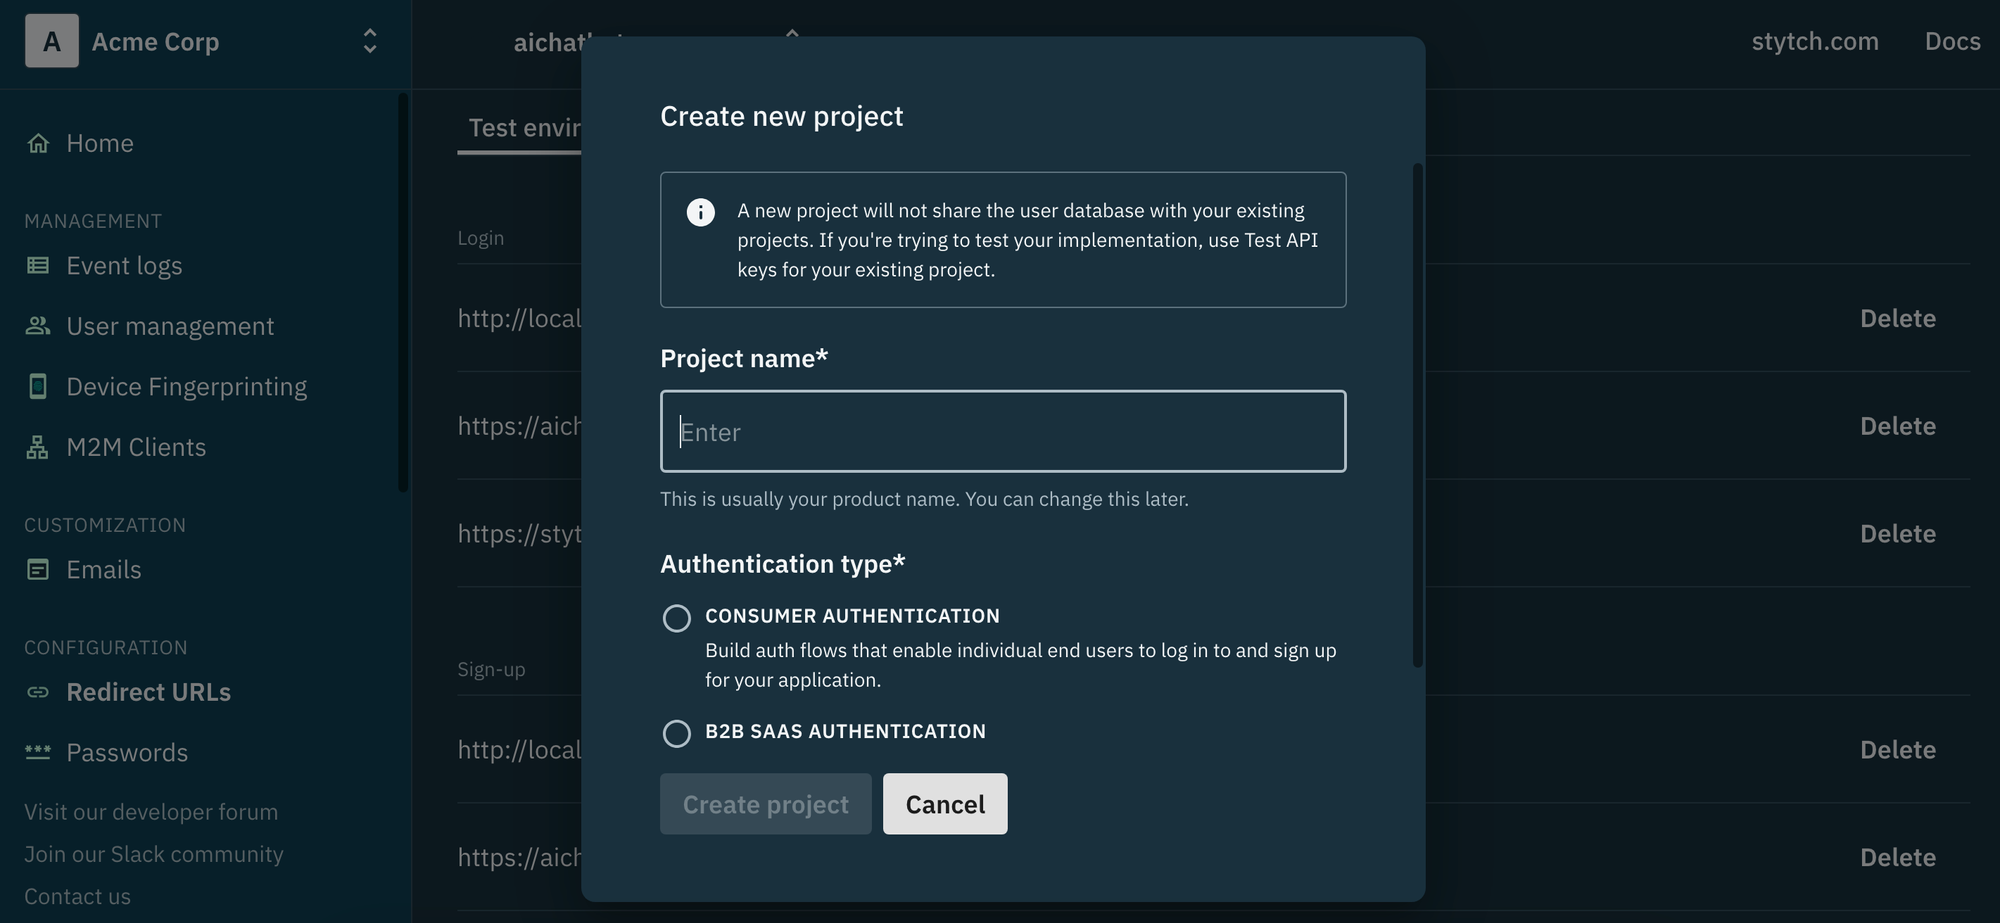Click the Acme Corp avatar letter A
Viewport: 2000px width, 923px height.
(52, 42)
